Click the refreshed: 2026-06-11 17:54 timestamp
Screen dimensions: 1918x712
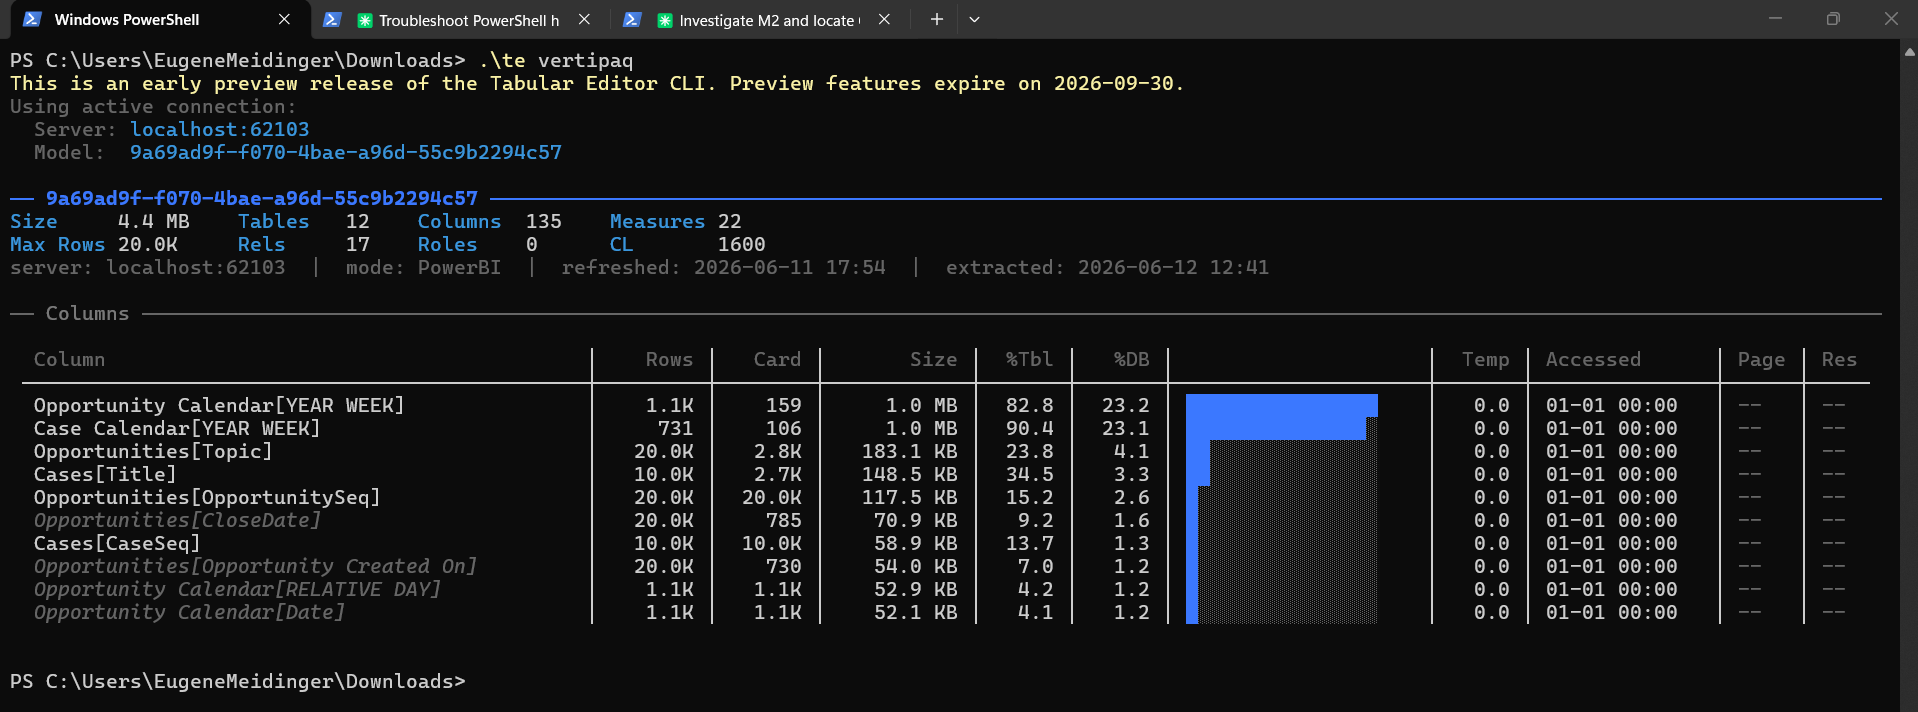(723, 268)
